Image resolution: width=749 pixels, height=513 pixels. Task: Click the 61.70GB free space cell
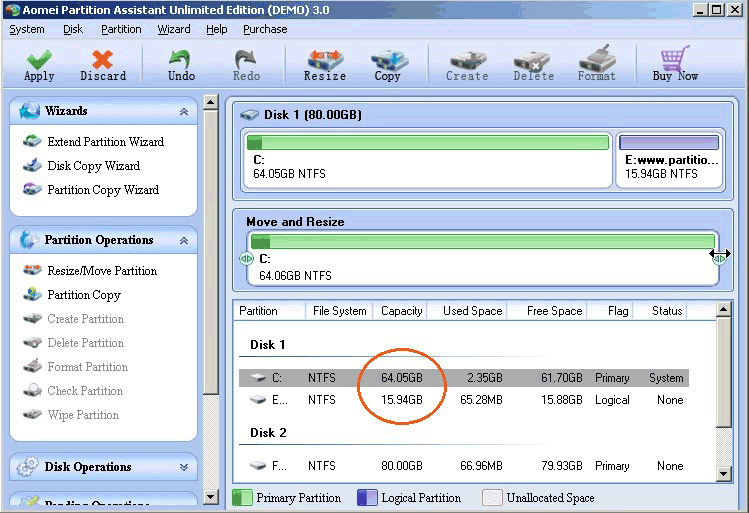(x=562, y=378)
